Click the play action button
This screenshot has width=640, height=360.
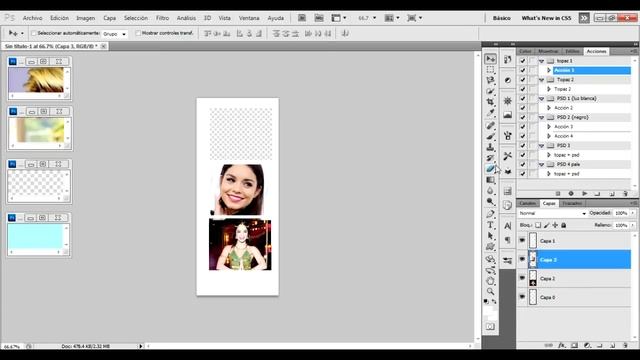pos(584,193)
